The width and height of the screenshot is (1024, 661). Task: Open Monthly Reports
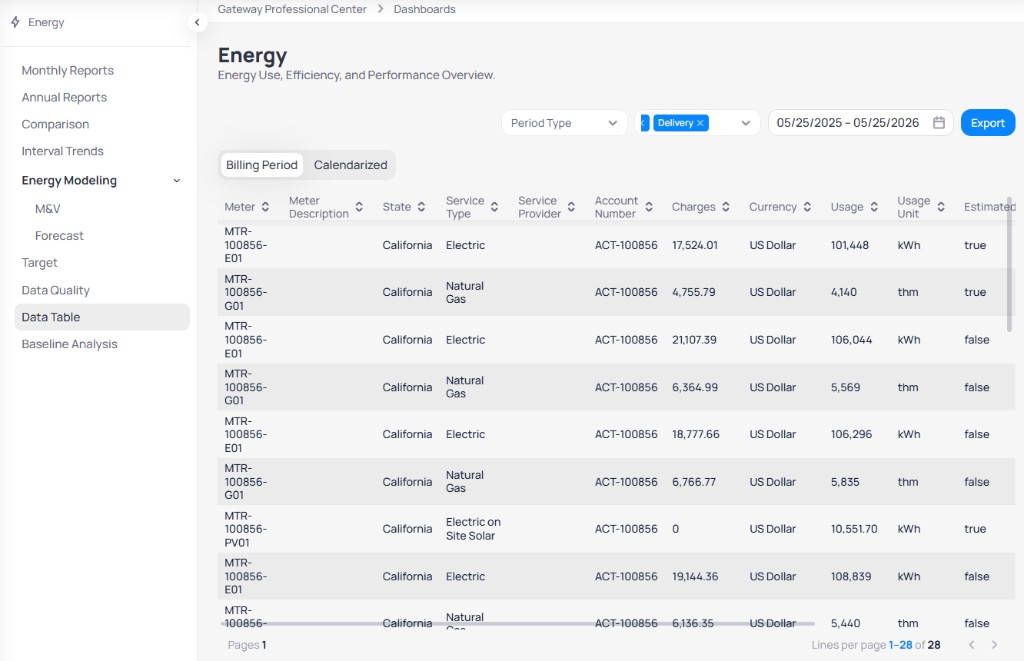pos(67,71)
